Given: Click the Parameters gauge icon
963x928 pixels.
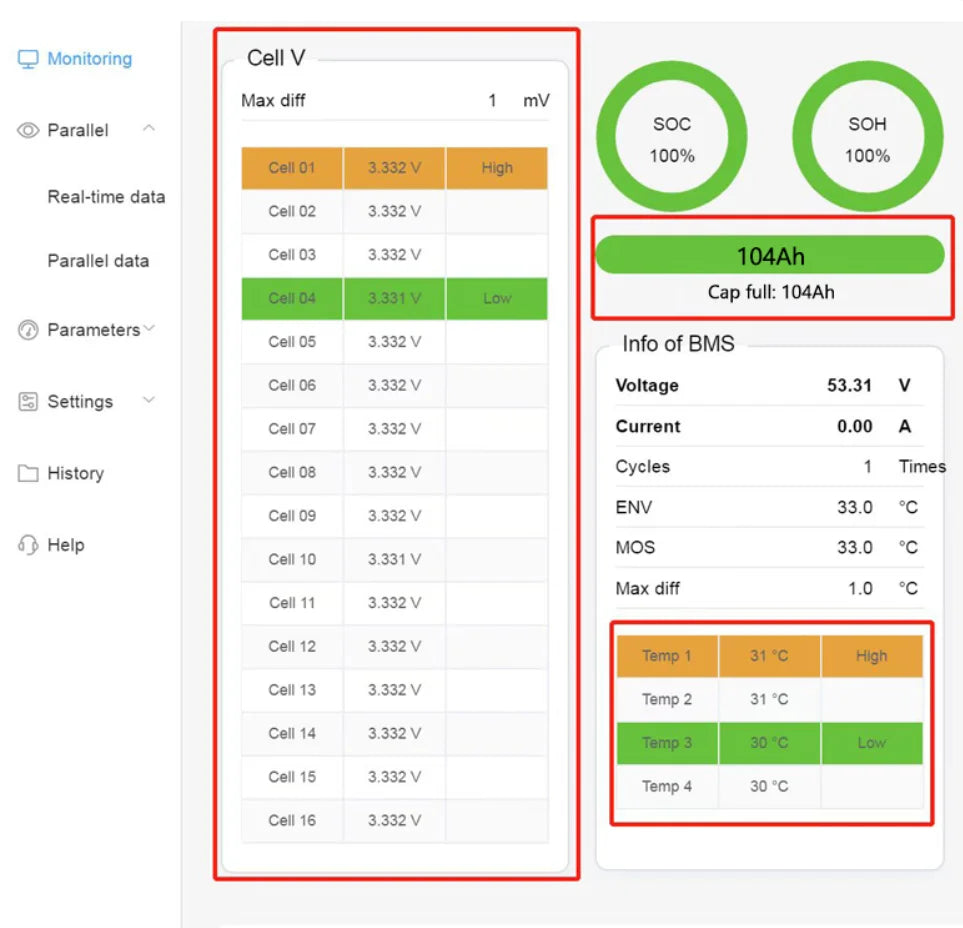Looking at the screenshot, I should 28,330.
